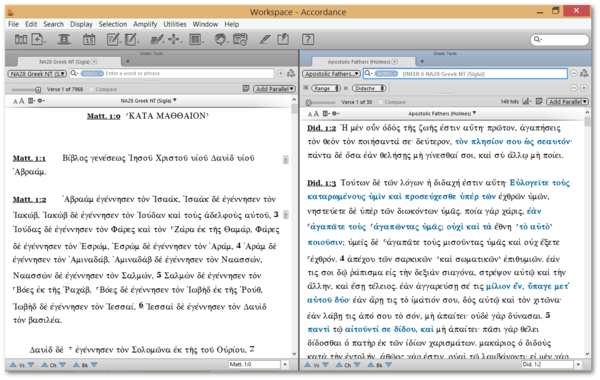
Task: Open the Did. 1:2 reference dropdown arrow
Action: click(x=578, y=364)
